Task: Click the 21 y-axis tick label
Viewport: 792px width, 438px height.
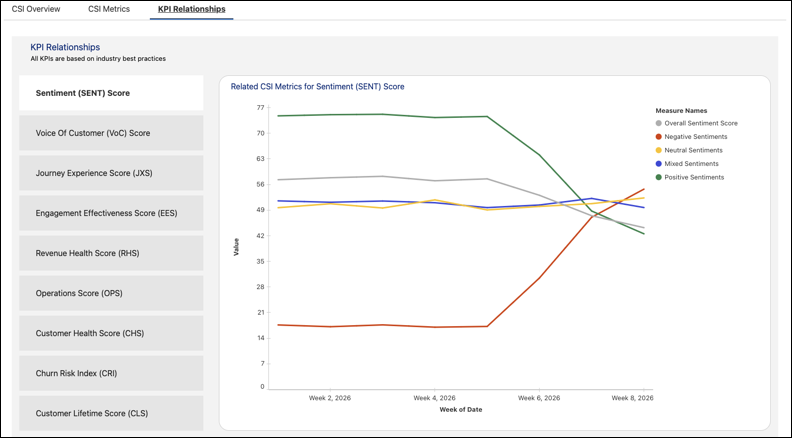Action: 261,313
